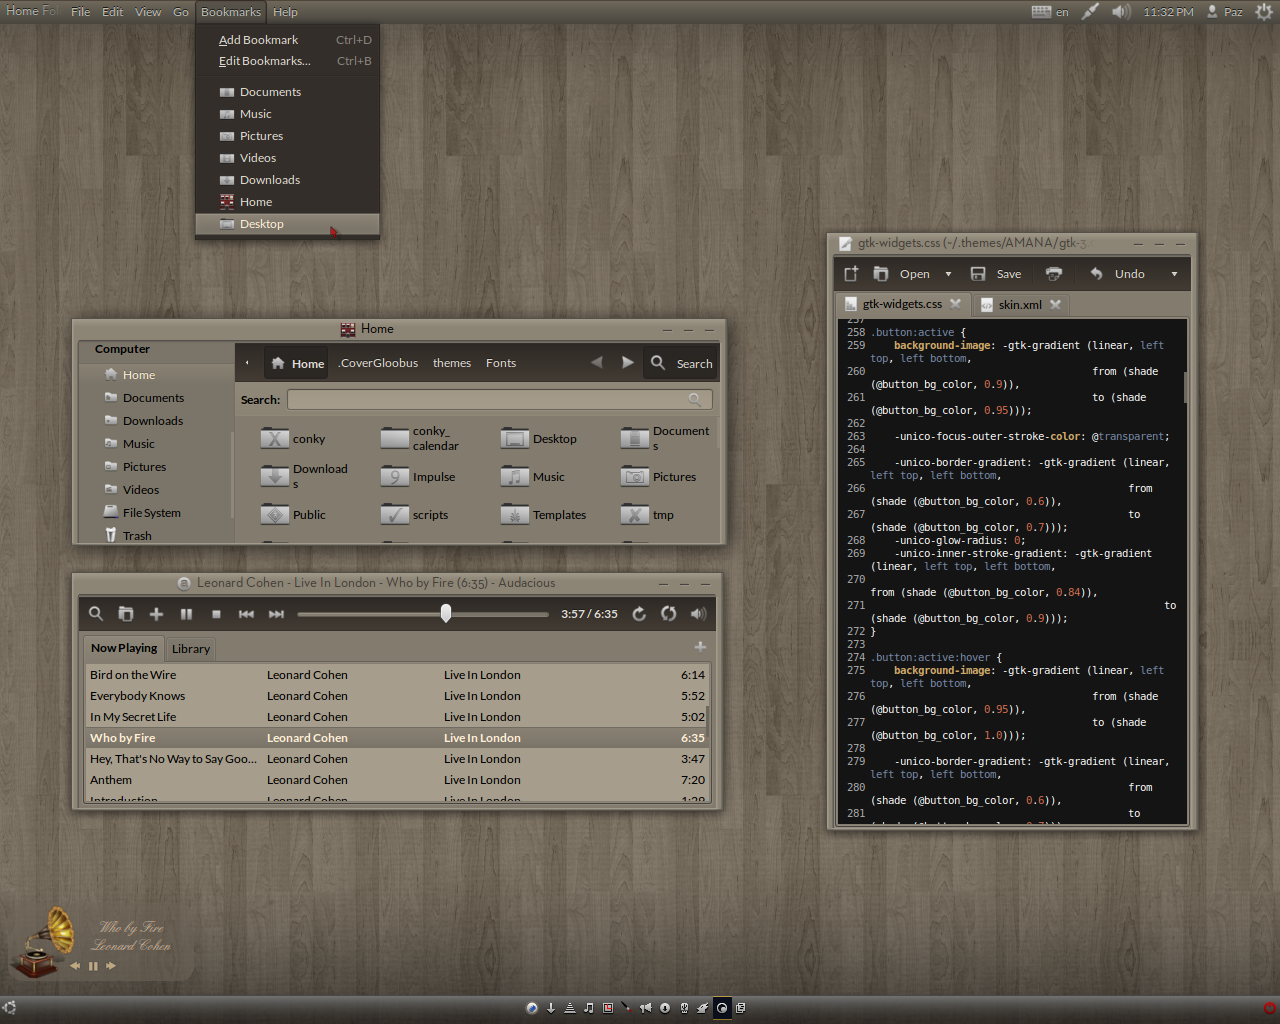The width and height of the screenshot is (1280, 1024).
Task: Toggle repeat in Audacious toolbar
Action: click(x=639, y=614)
